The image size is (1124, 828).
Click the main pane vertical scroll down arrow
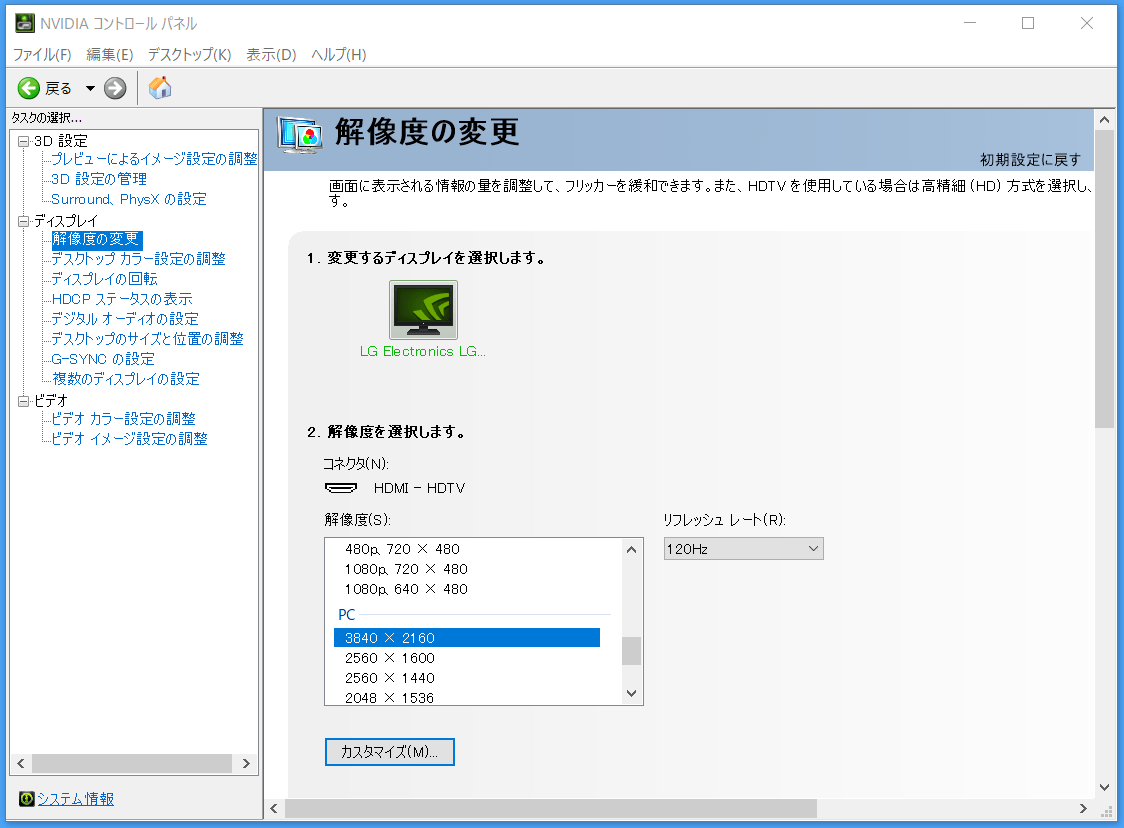1105,787
